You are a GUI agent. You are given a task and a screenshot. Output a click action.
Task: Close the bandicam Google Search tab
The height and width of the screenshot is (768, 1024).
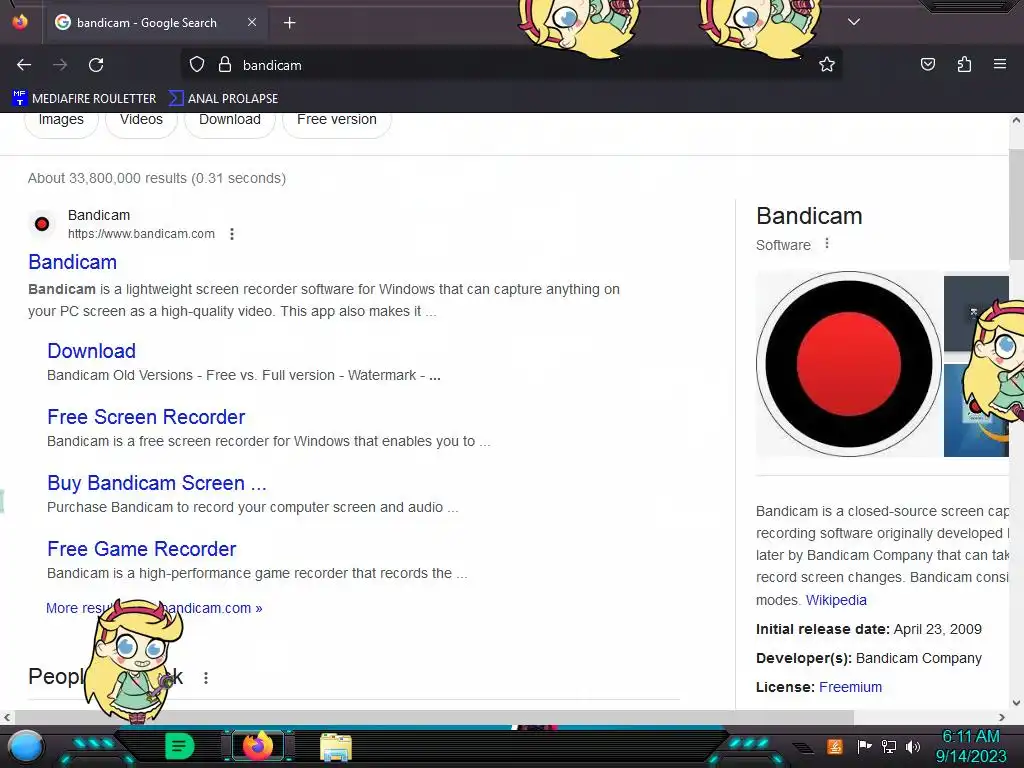(252, 22)
